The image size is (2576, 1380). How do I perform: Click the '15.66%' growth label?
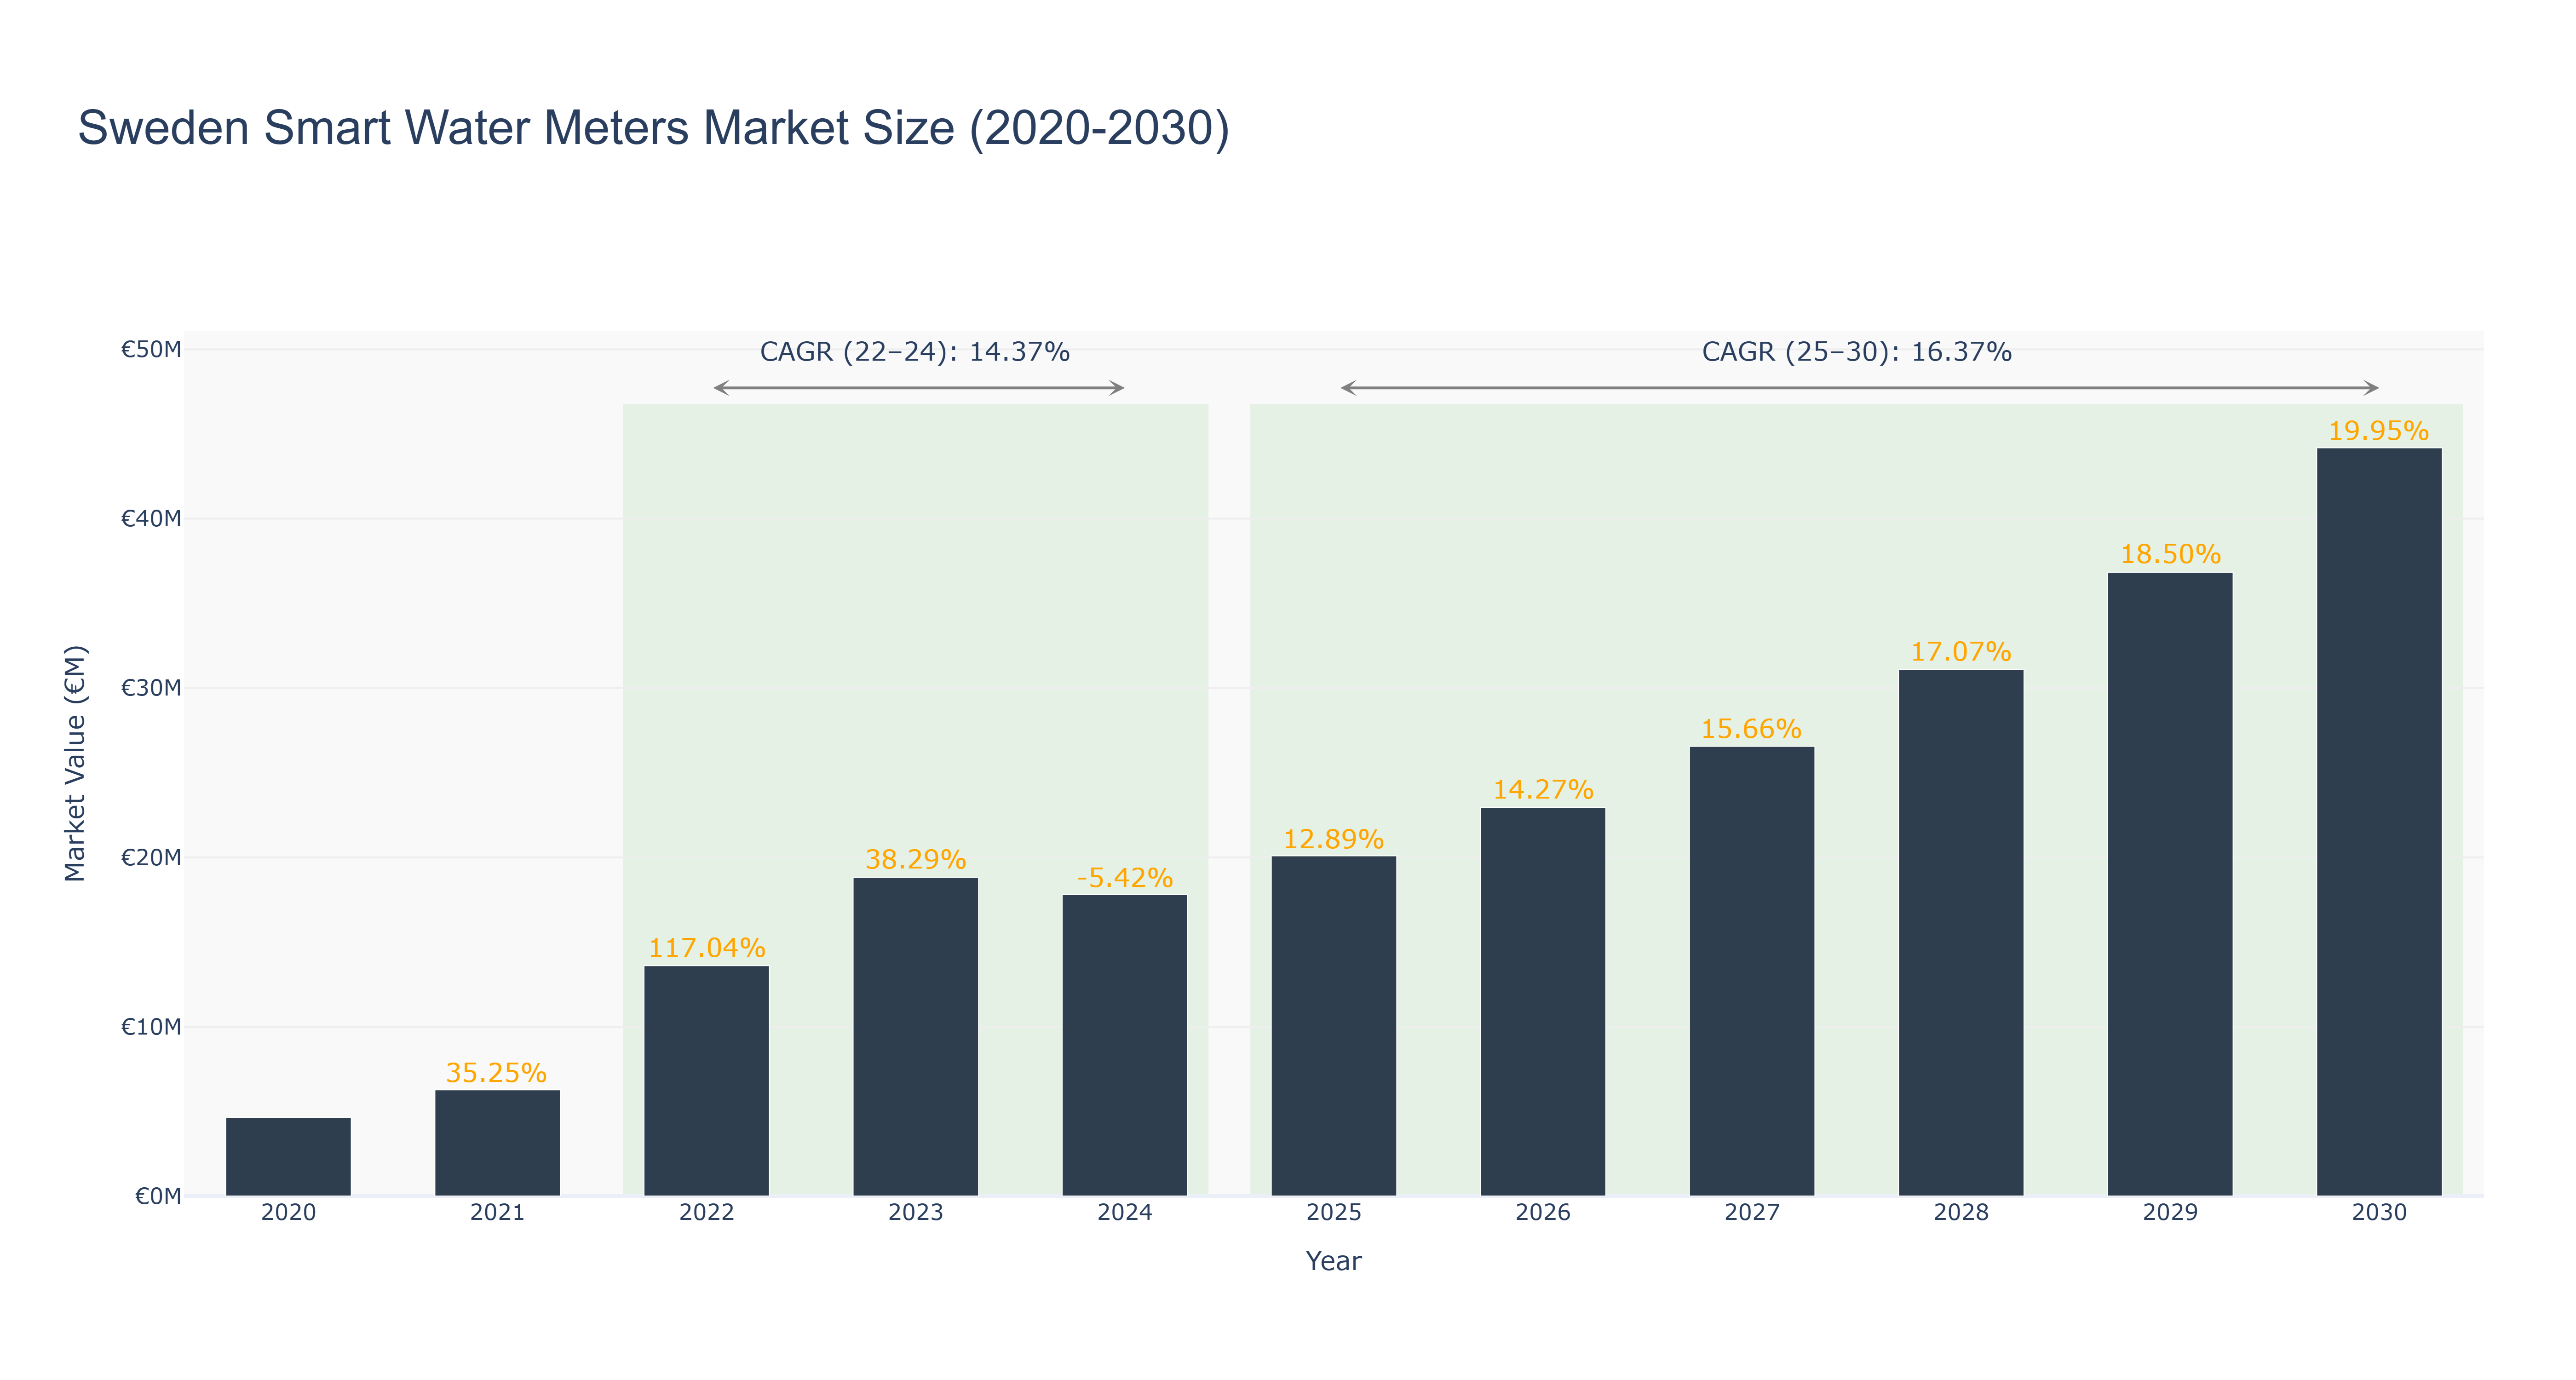1751,729
